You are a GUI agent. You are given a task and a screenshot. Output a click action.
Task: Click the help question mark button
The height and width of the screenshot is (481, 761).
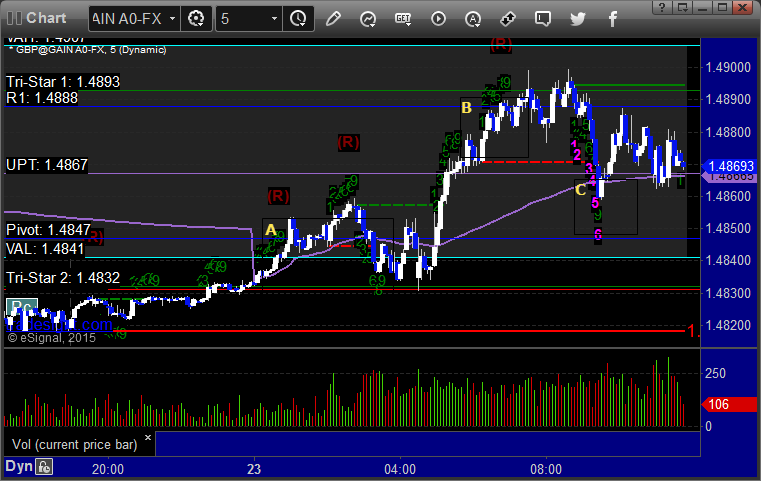click(662, 7)
